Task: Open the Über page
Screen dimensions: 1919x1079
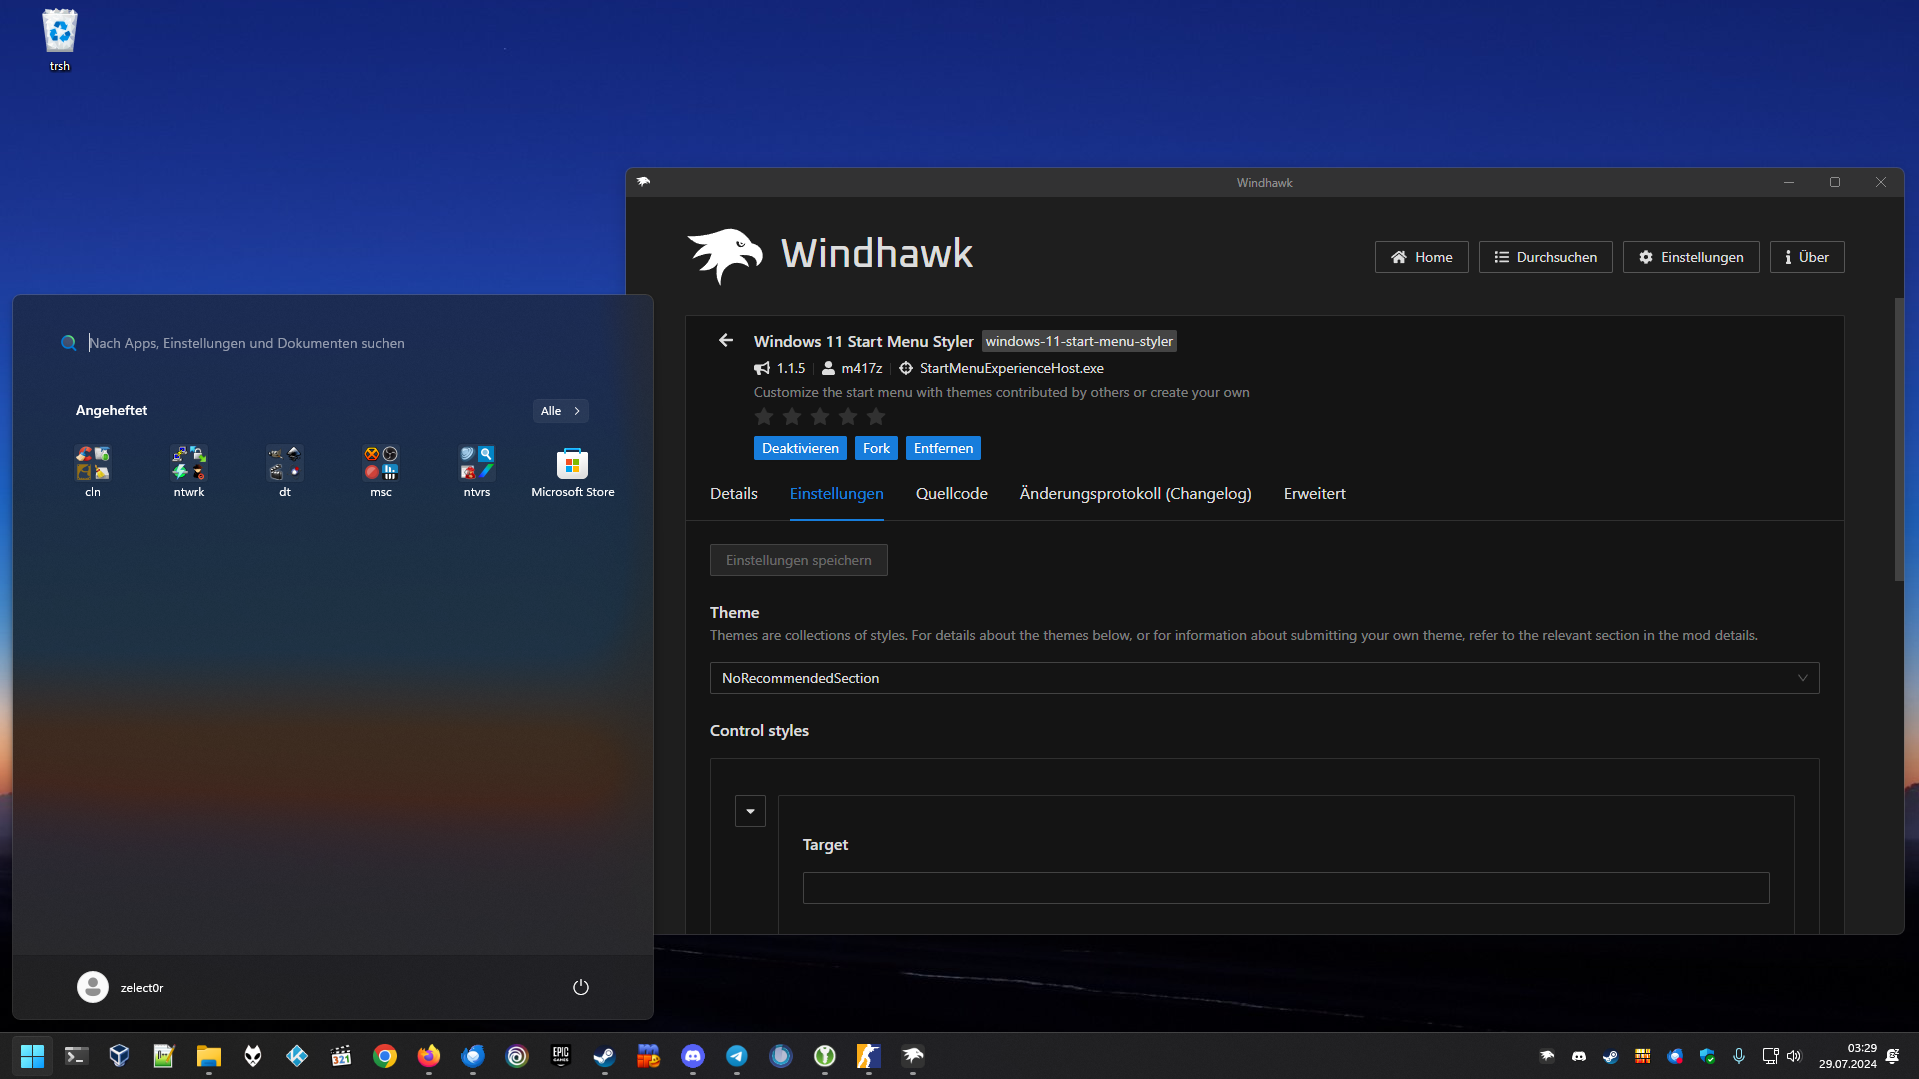Action: (x=1807, y=257)
